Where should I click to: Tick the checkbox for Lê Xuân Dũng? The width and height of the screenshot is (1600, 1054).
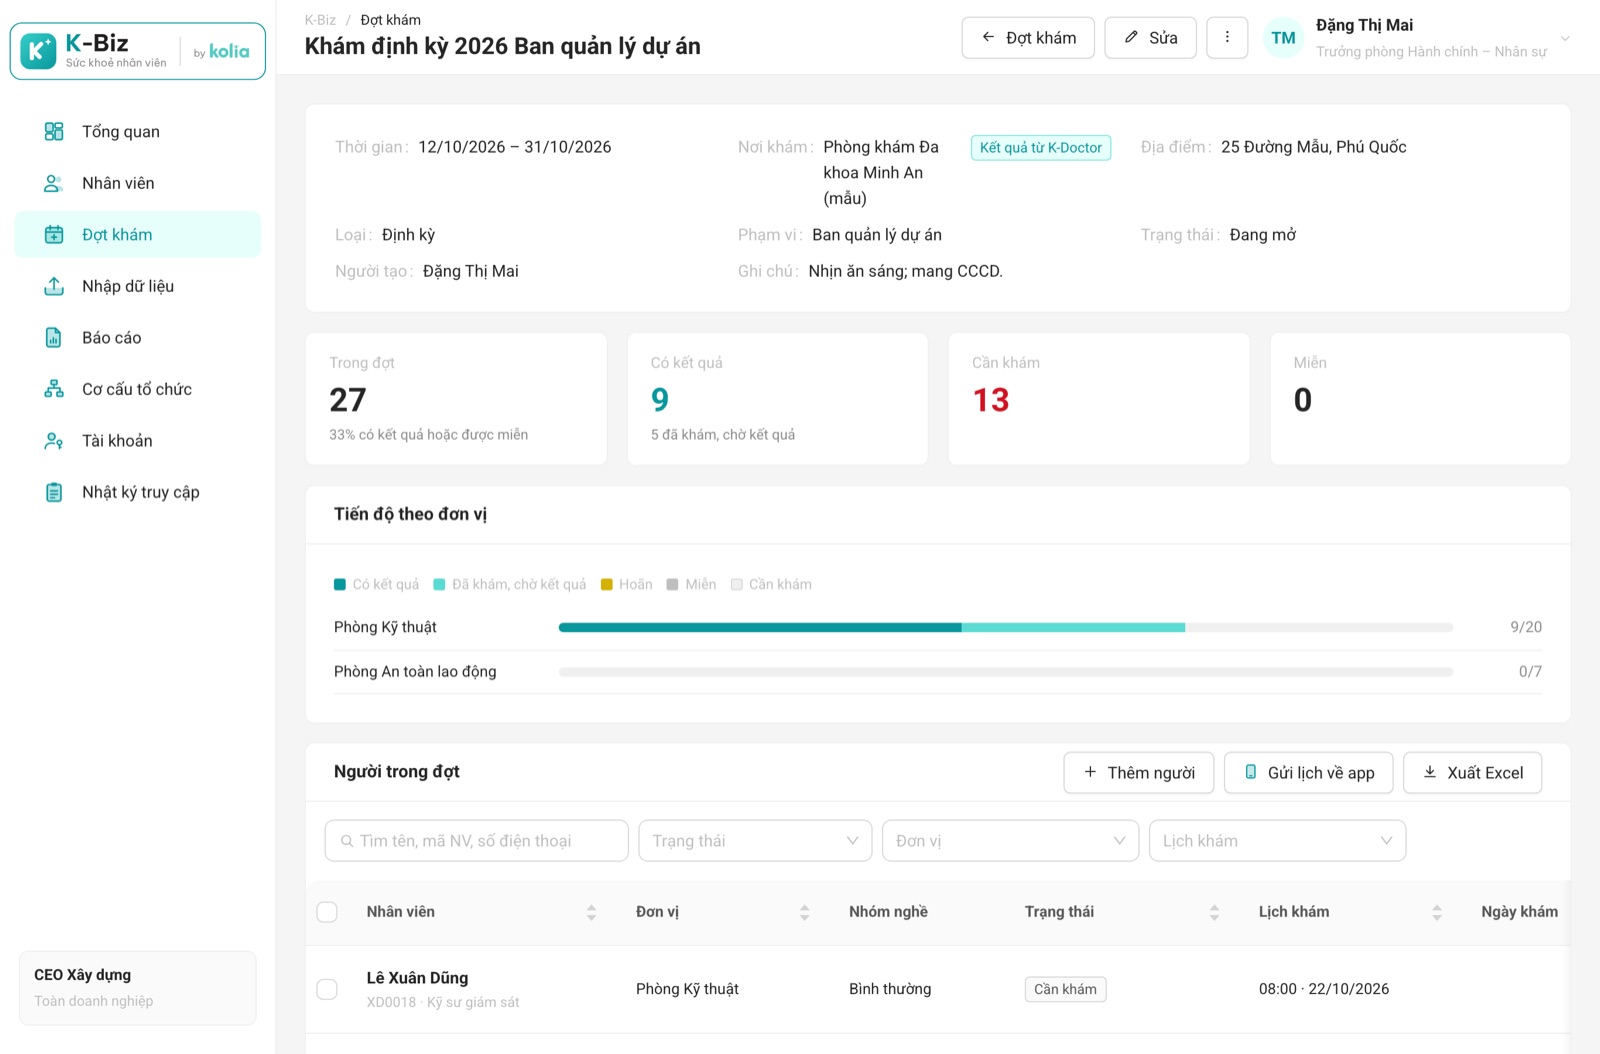coord(327,989)
